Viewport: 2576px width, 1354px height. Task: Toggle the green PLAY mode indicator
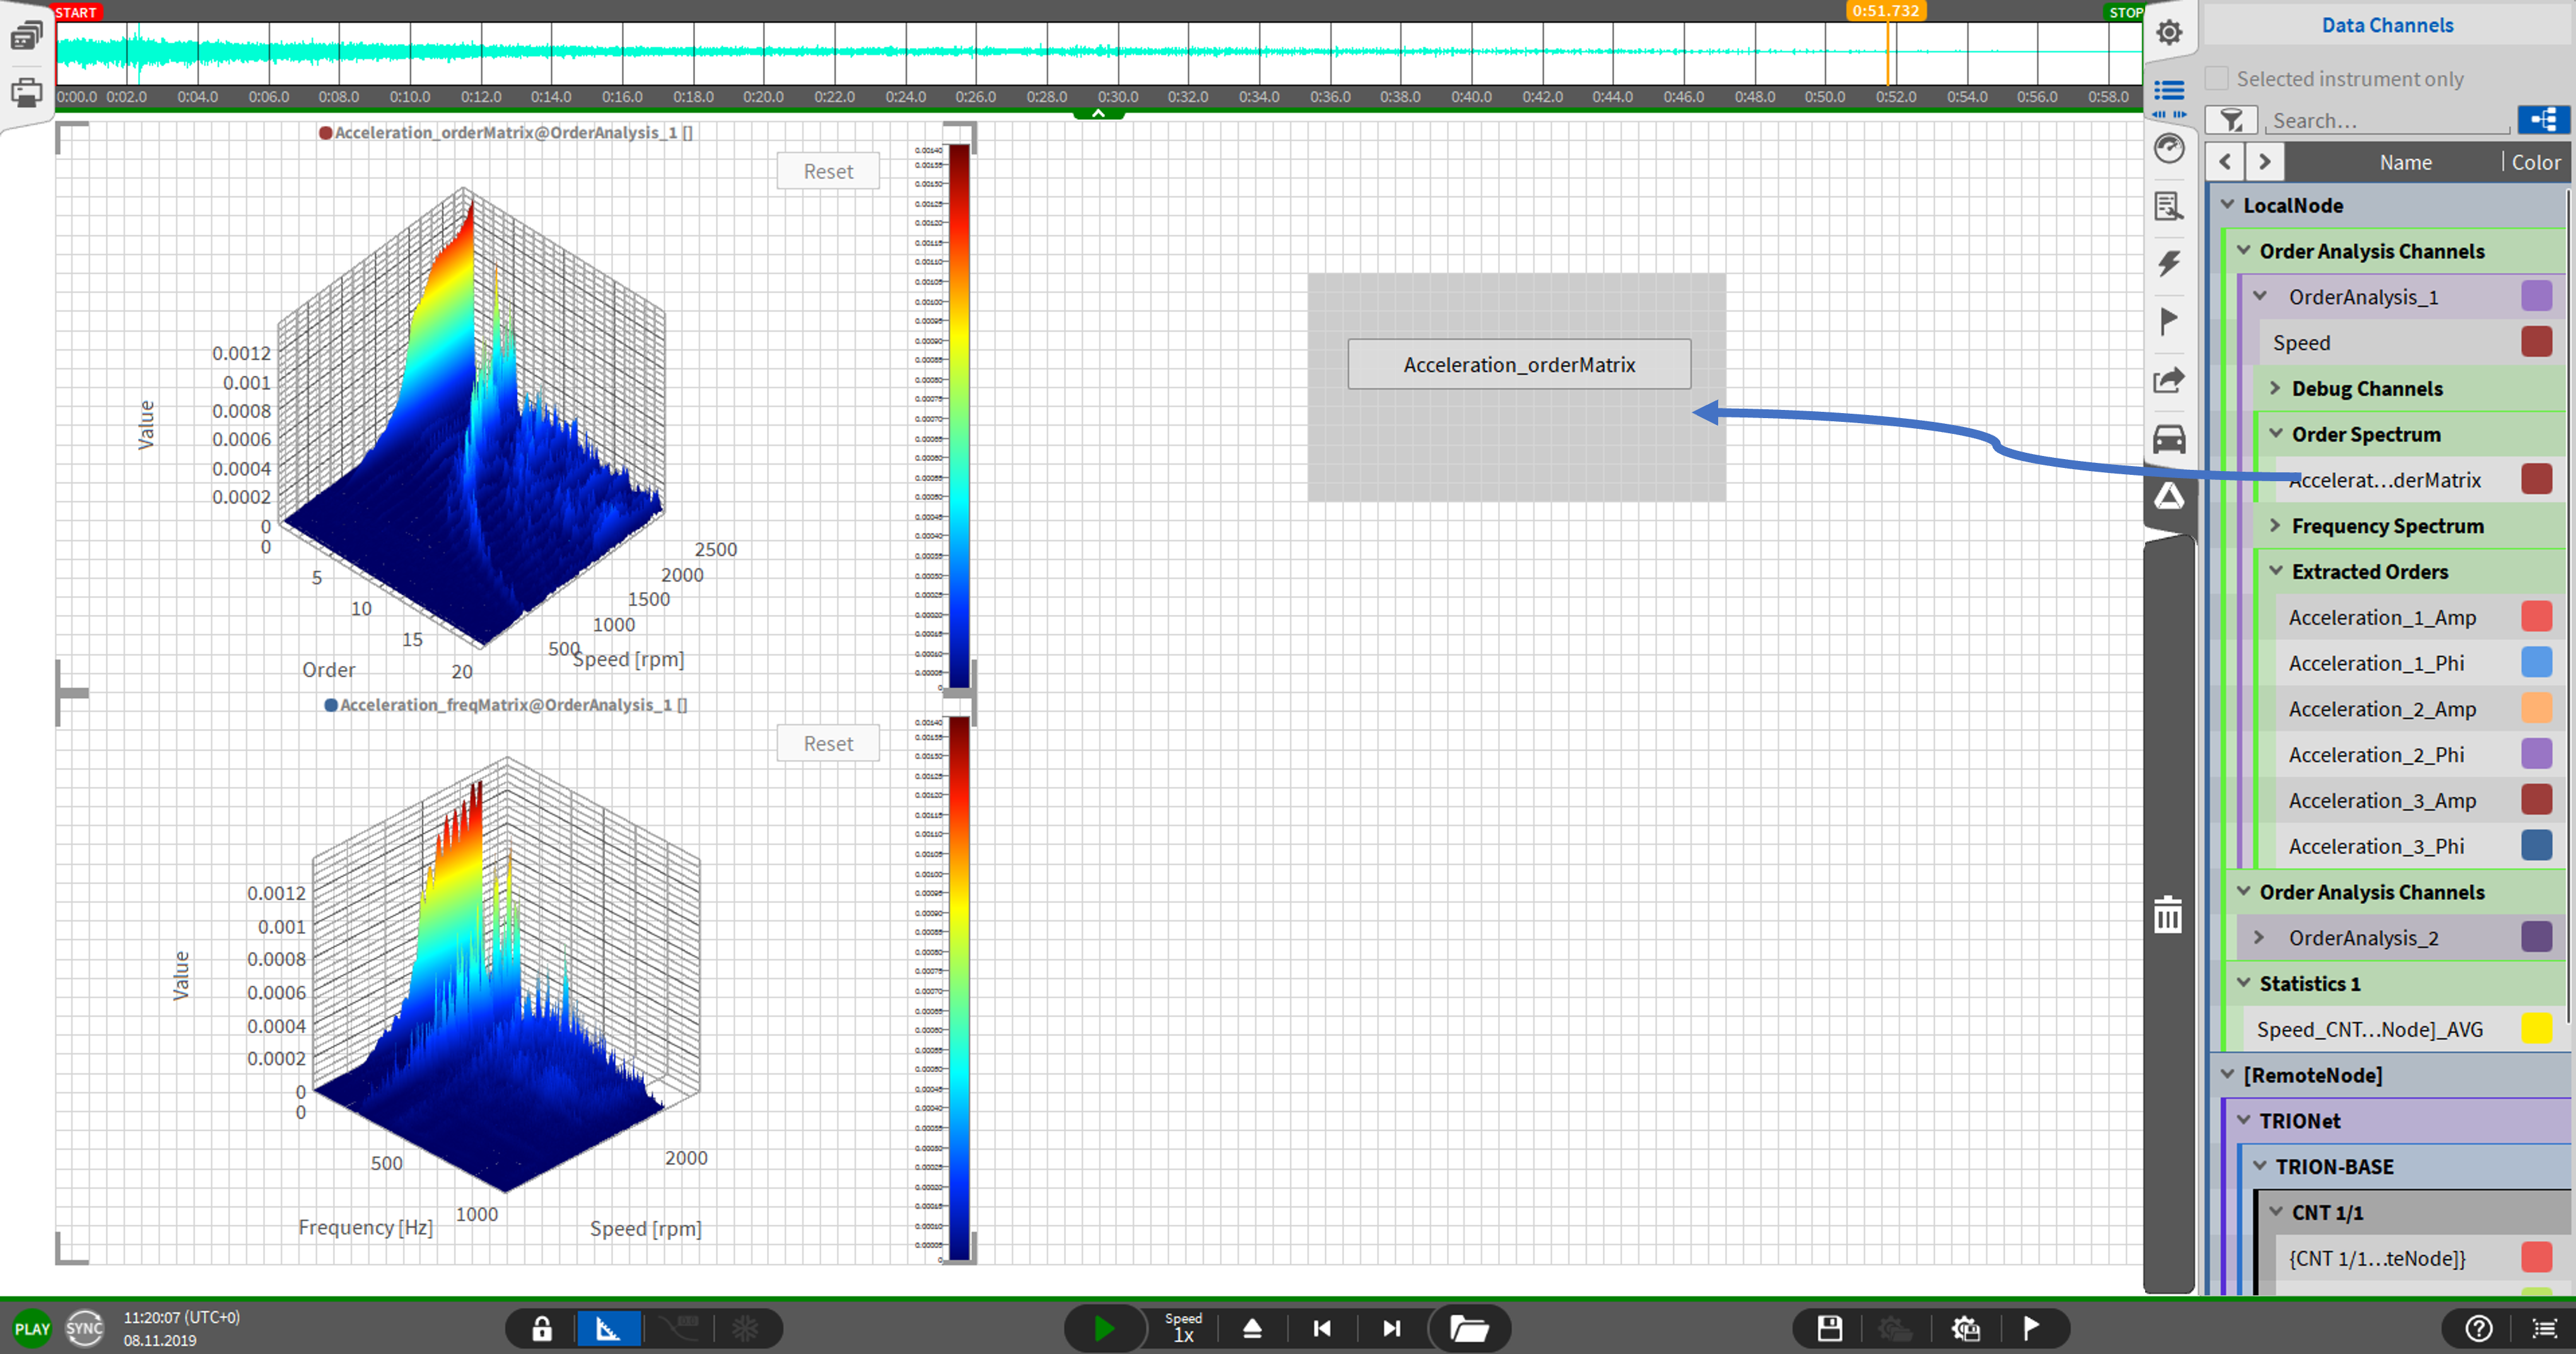pos(32,1328)
